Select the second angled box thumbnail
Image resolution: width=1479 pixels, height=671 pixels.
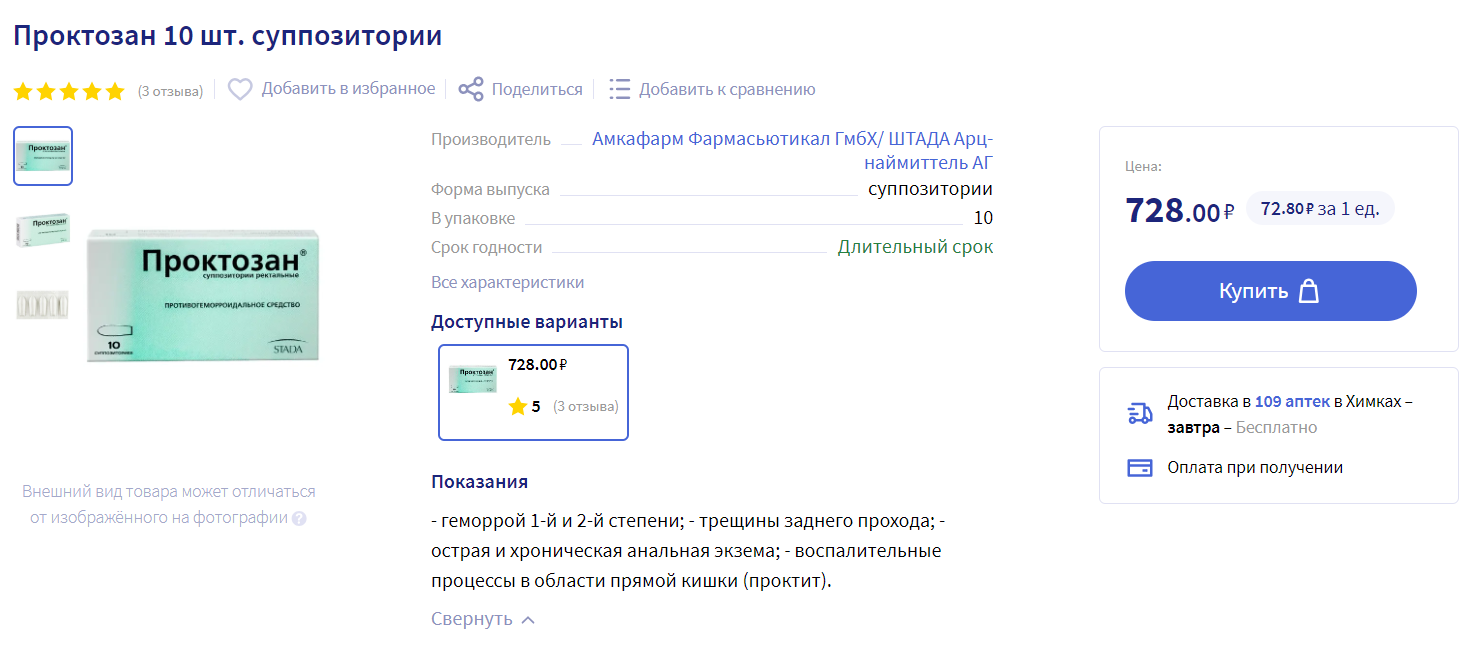(x=43, y=230)
